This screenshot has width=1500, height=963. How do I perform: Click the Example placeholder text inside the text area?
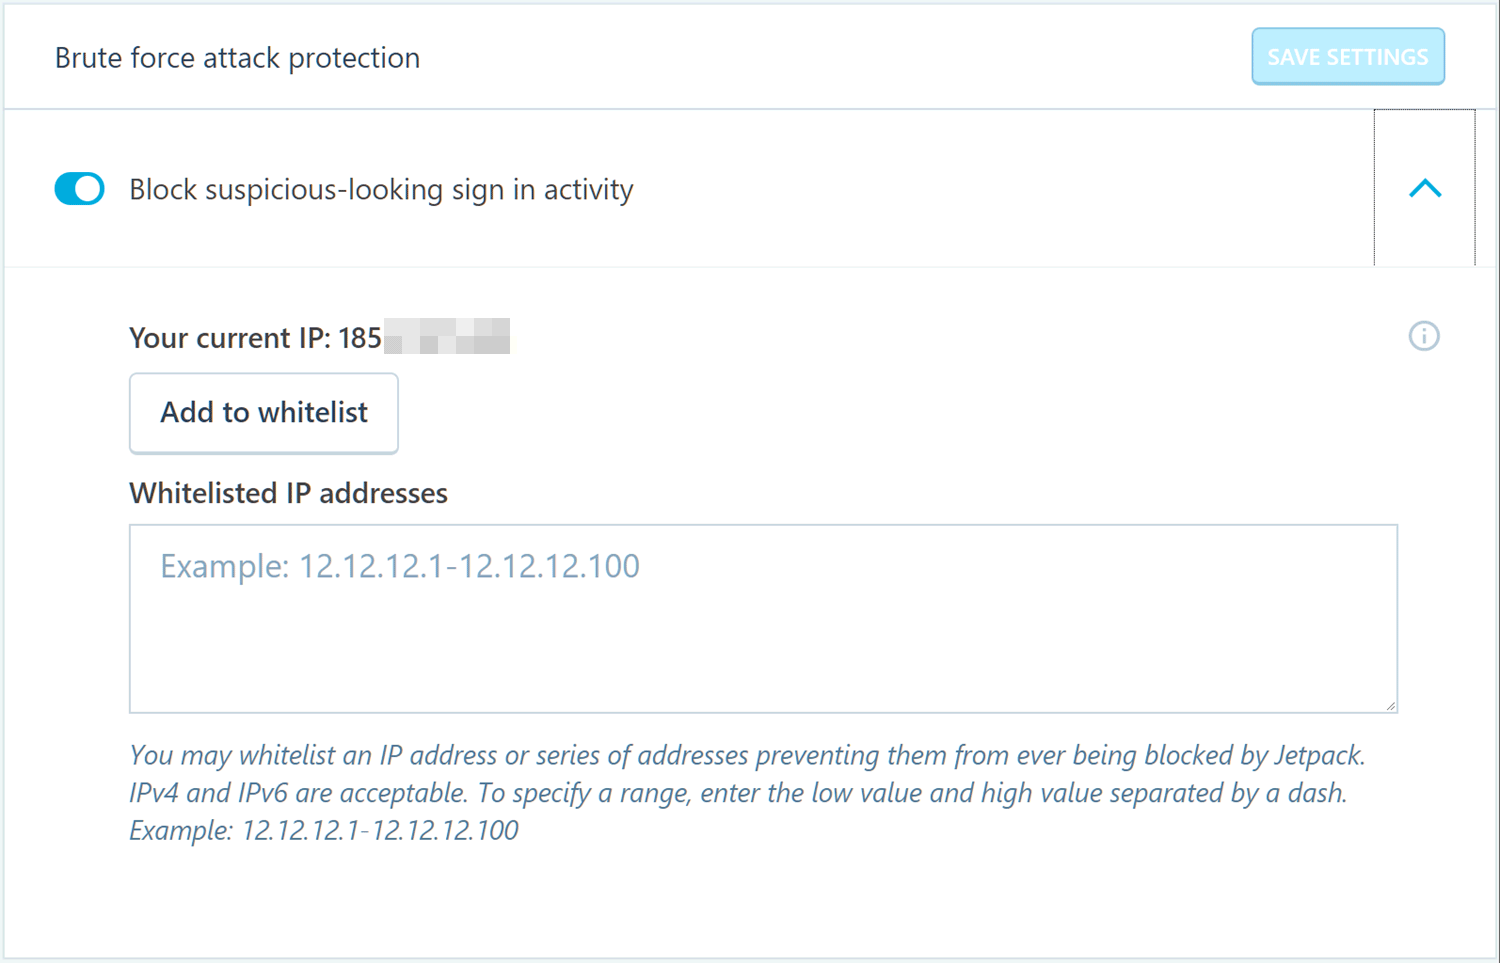400,566
